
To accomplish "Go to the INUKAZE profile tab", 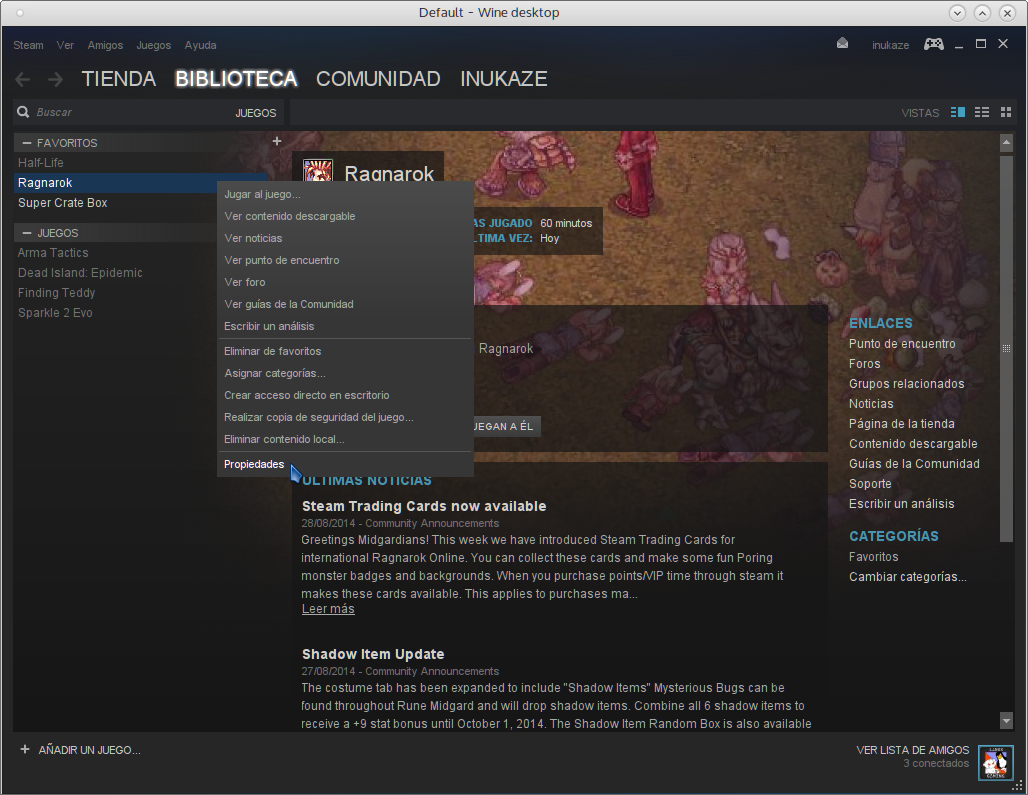I will (x=504, y=79).
